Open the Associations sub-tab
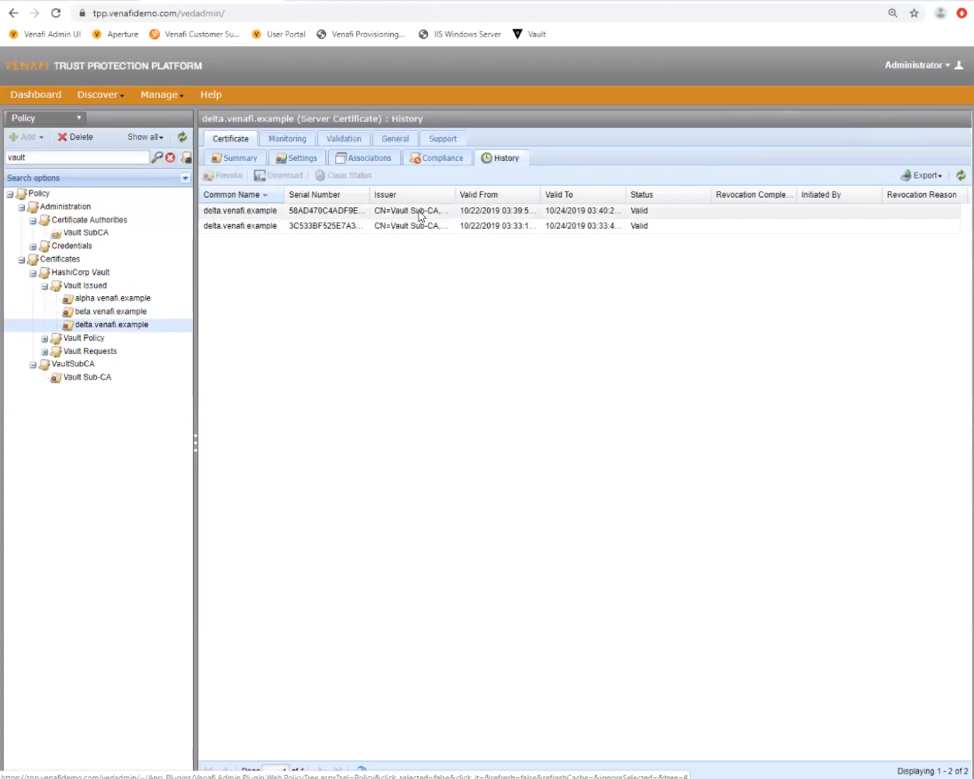Image resolution: width=974 pixels, height=779 pixels. [363, 158]
